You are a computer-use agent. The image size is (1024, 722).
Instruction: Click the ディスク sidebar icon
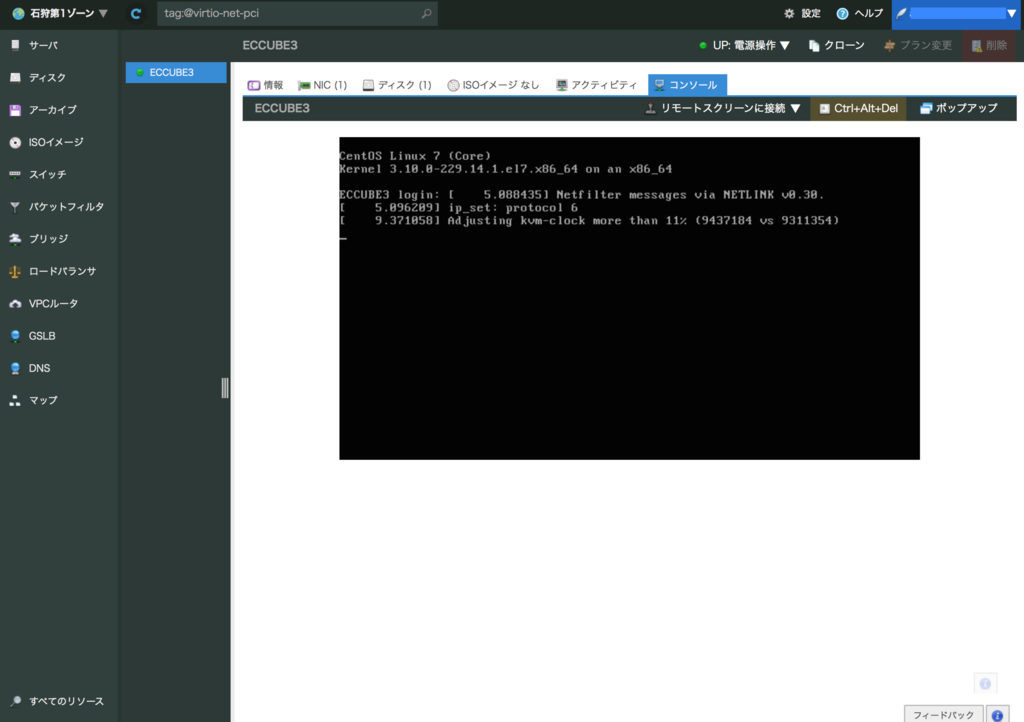[x=15, y=77]
